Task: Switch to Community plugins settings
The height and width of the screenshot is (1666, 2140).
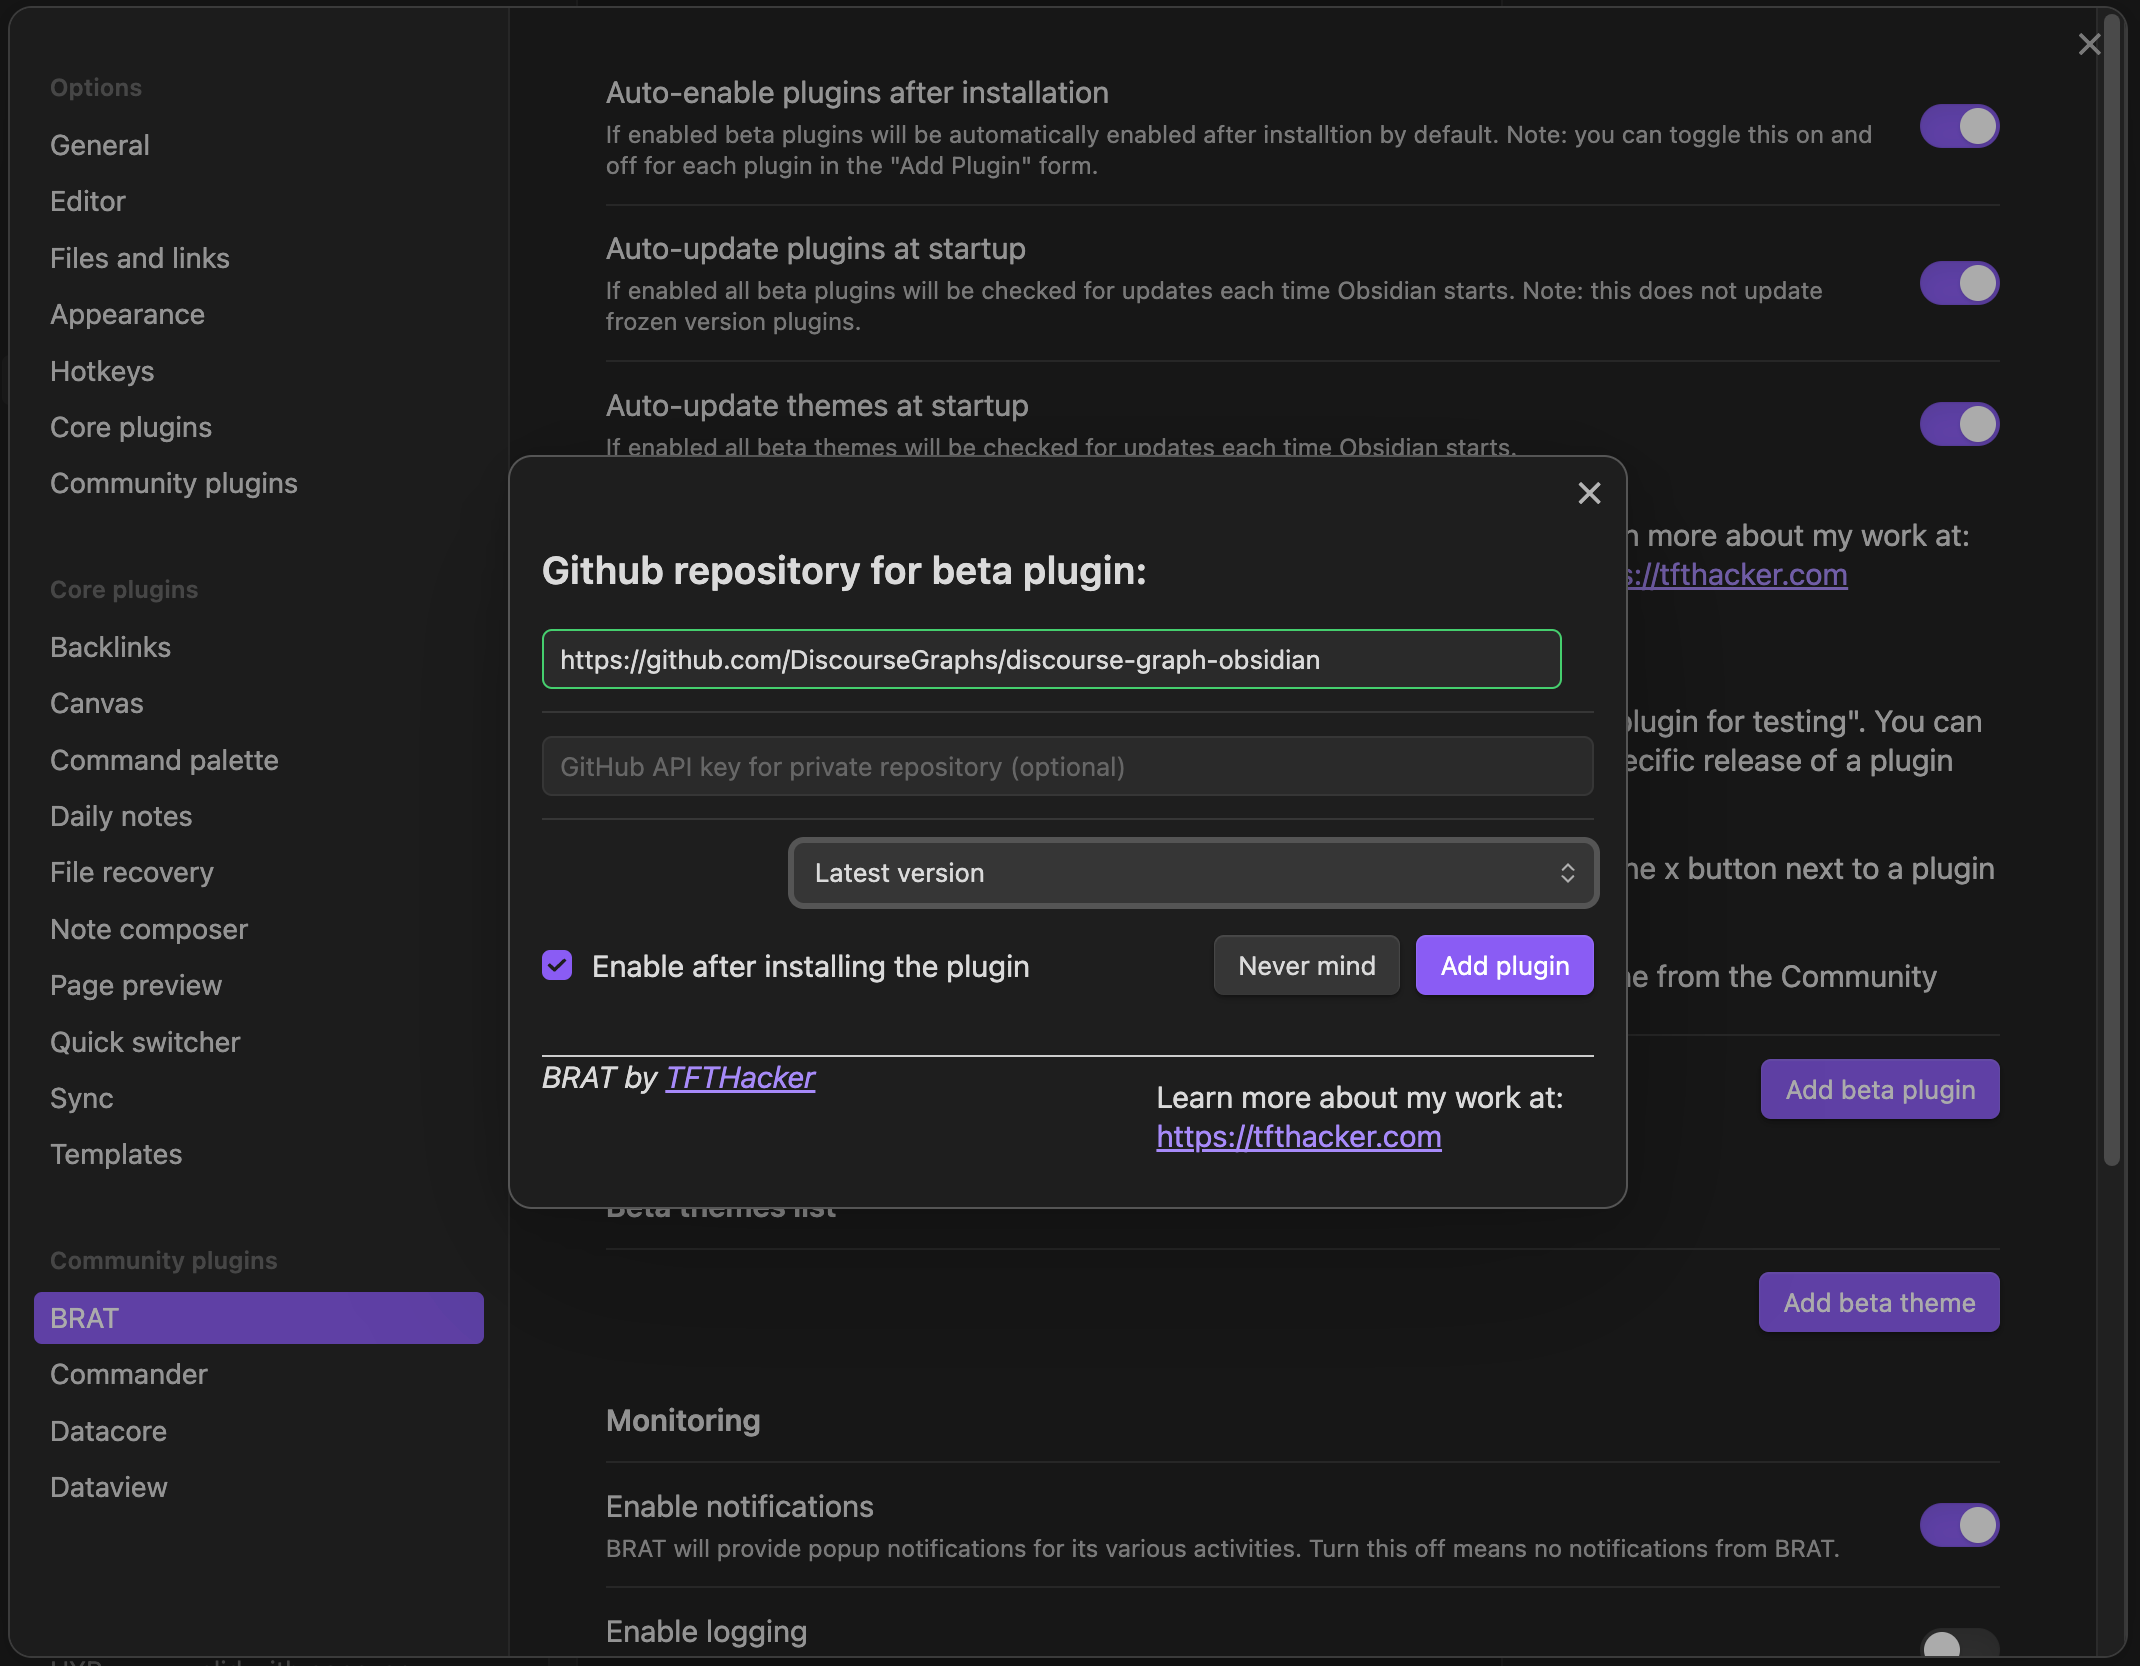Action: (174, 483)
